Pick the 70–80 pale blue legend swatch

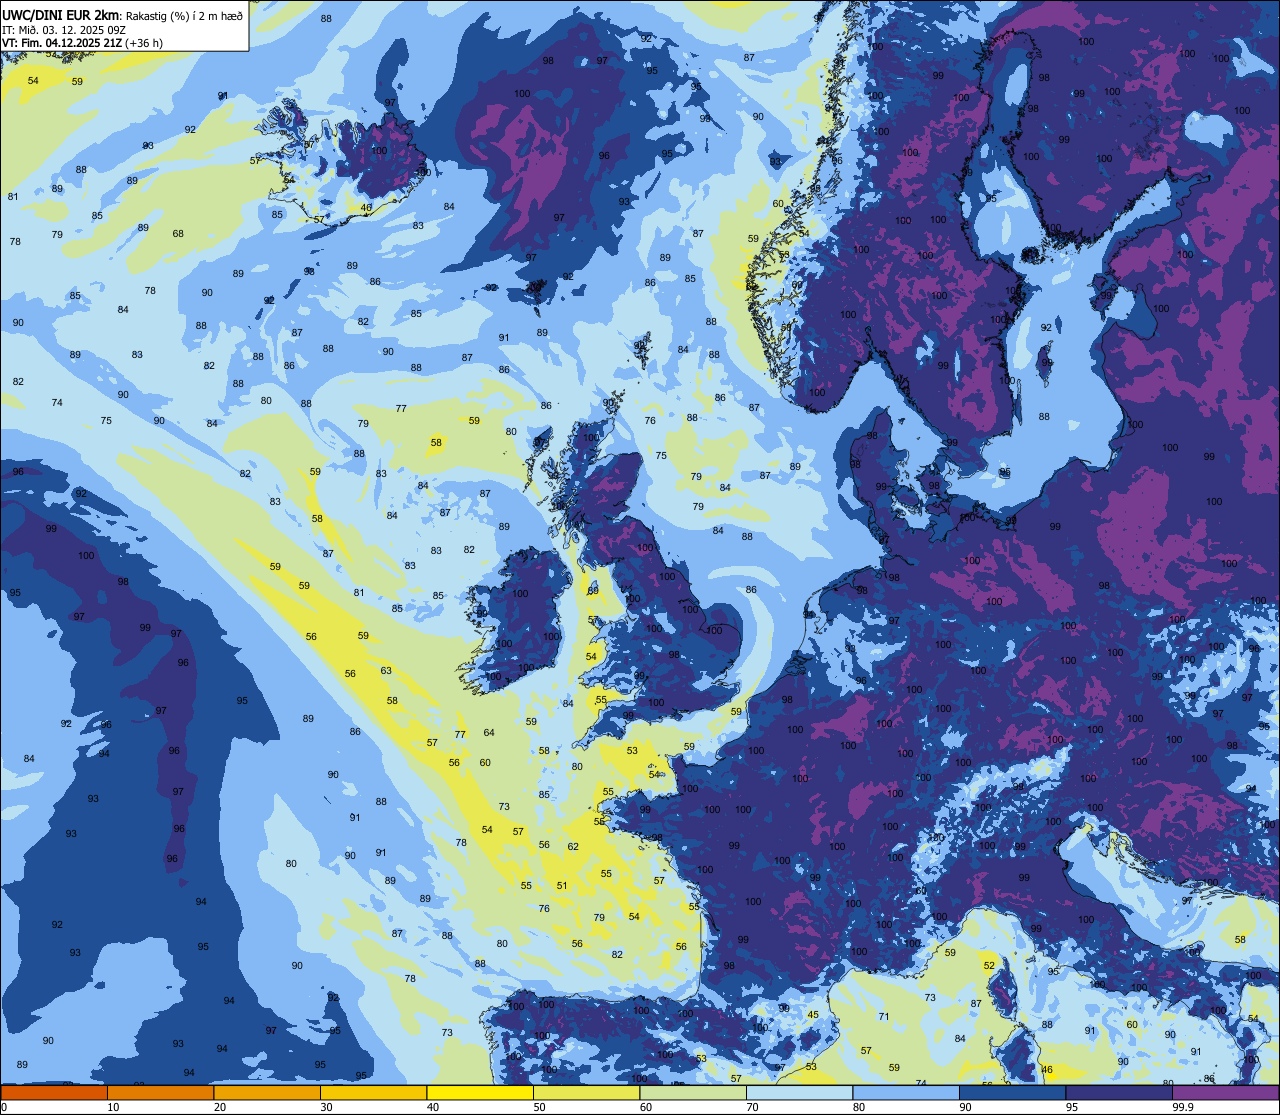tap(799, 1092)
